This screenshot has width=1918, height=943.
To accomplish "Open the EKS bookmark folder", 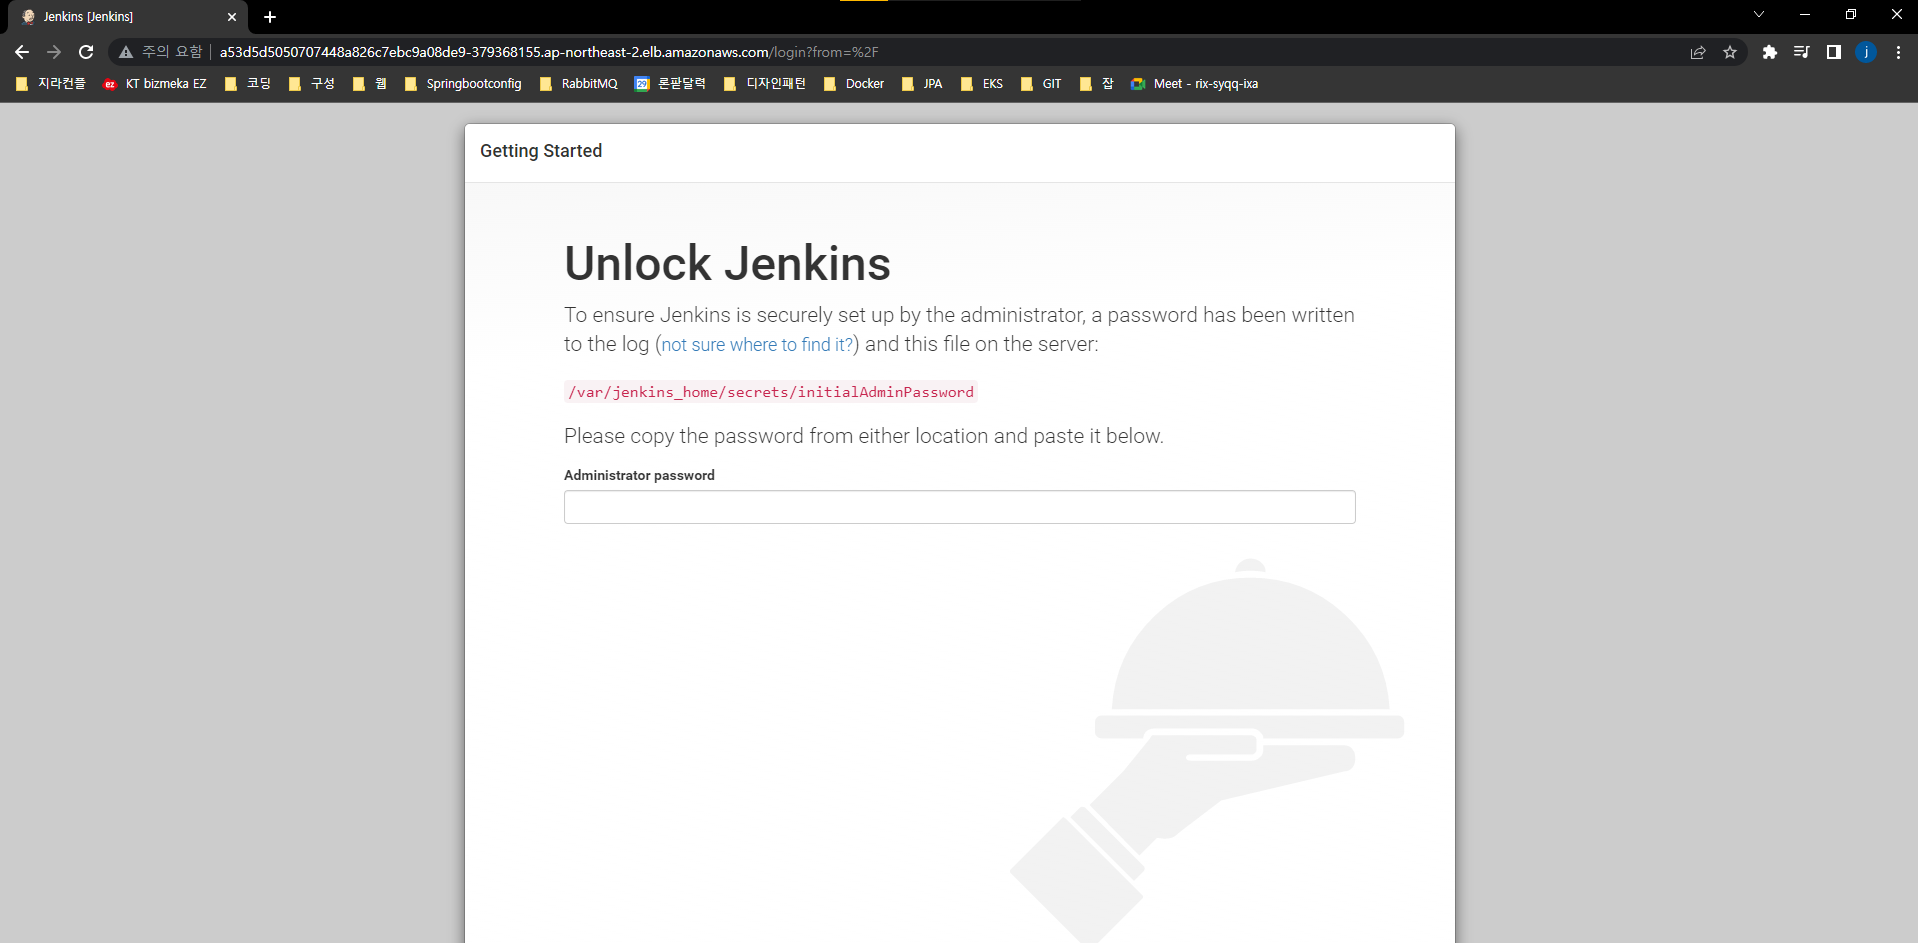I will click(982, 84).
